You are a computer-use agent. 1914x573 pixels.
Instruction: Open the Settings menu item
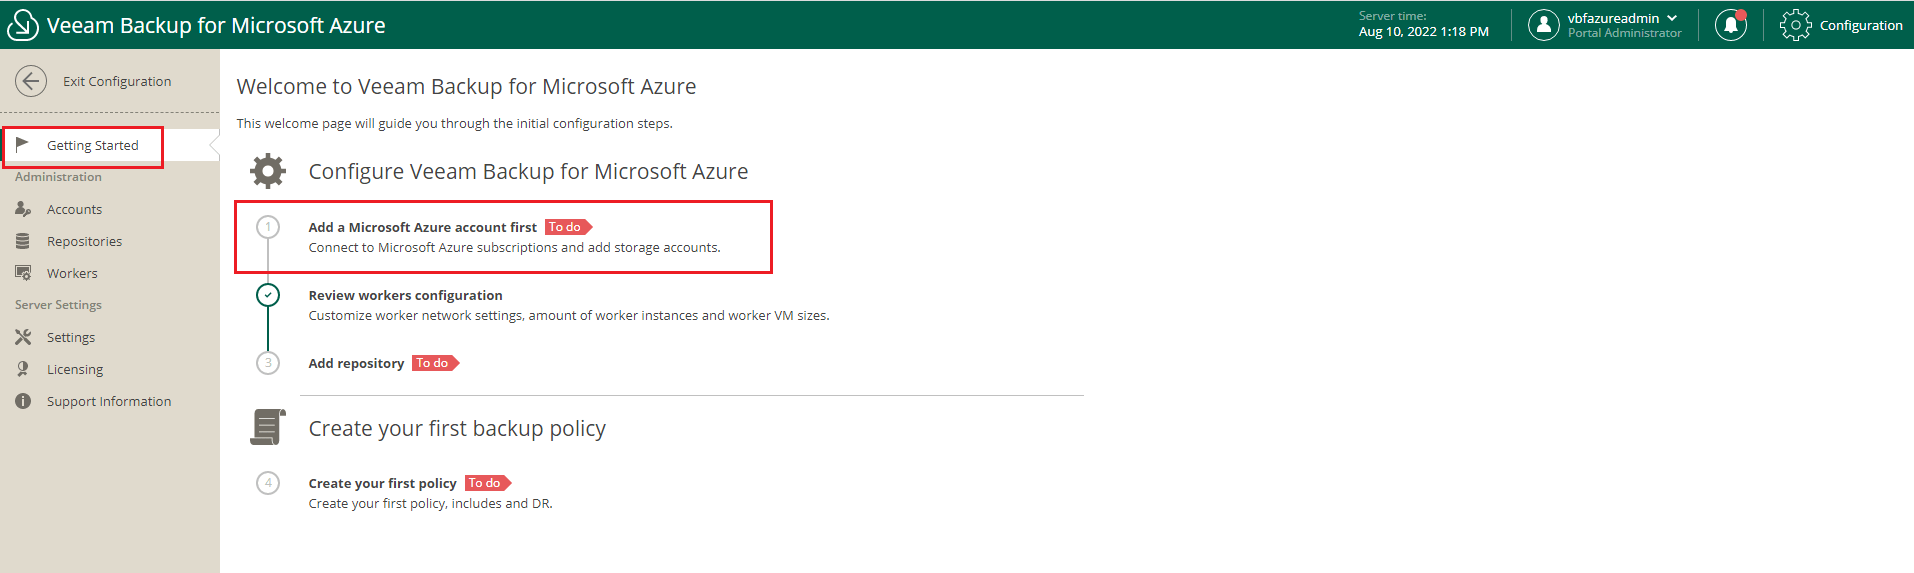pos(71,337)
